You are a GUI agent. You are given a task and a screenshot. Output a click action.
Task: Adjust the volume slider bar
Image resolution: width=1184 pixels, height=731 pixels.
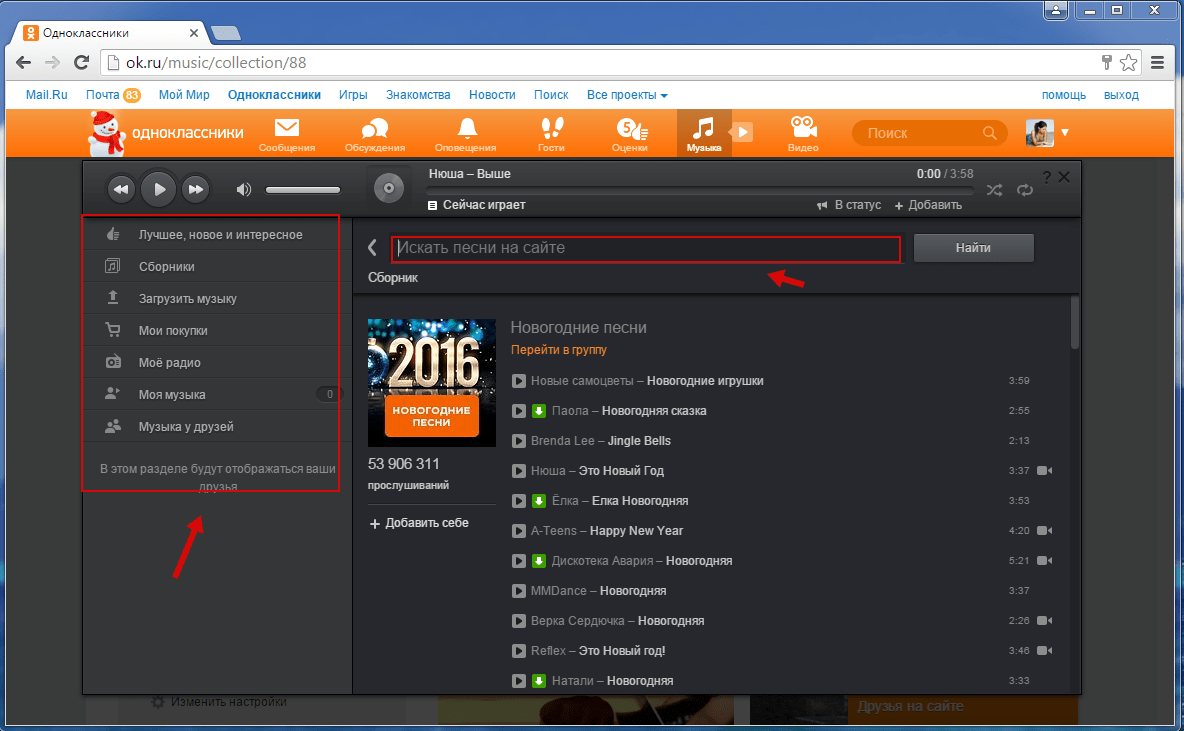point(302,189)
